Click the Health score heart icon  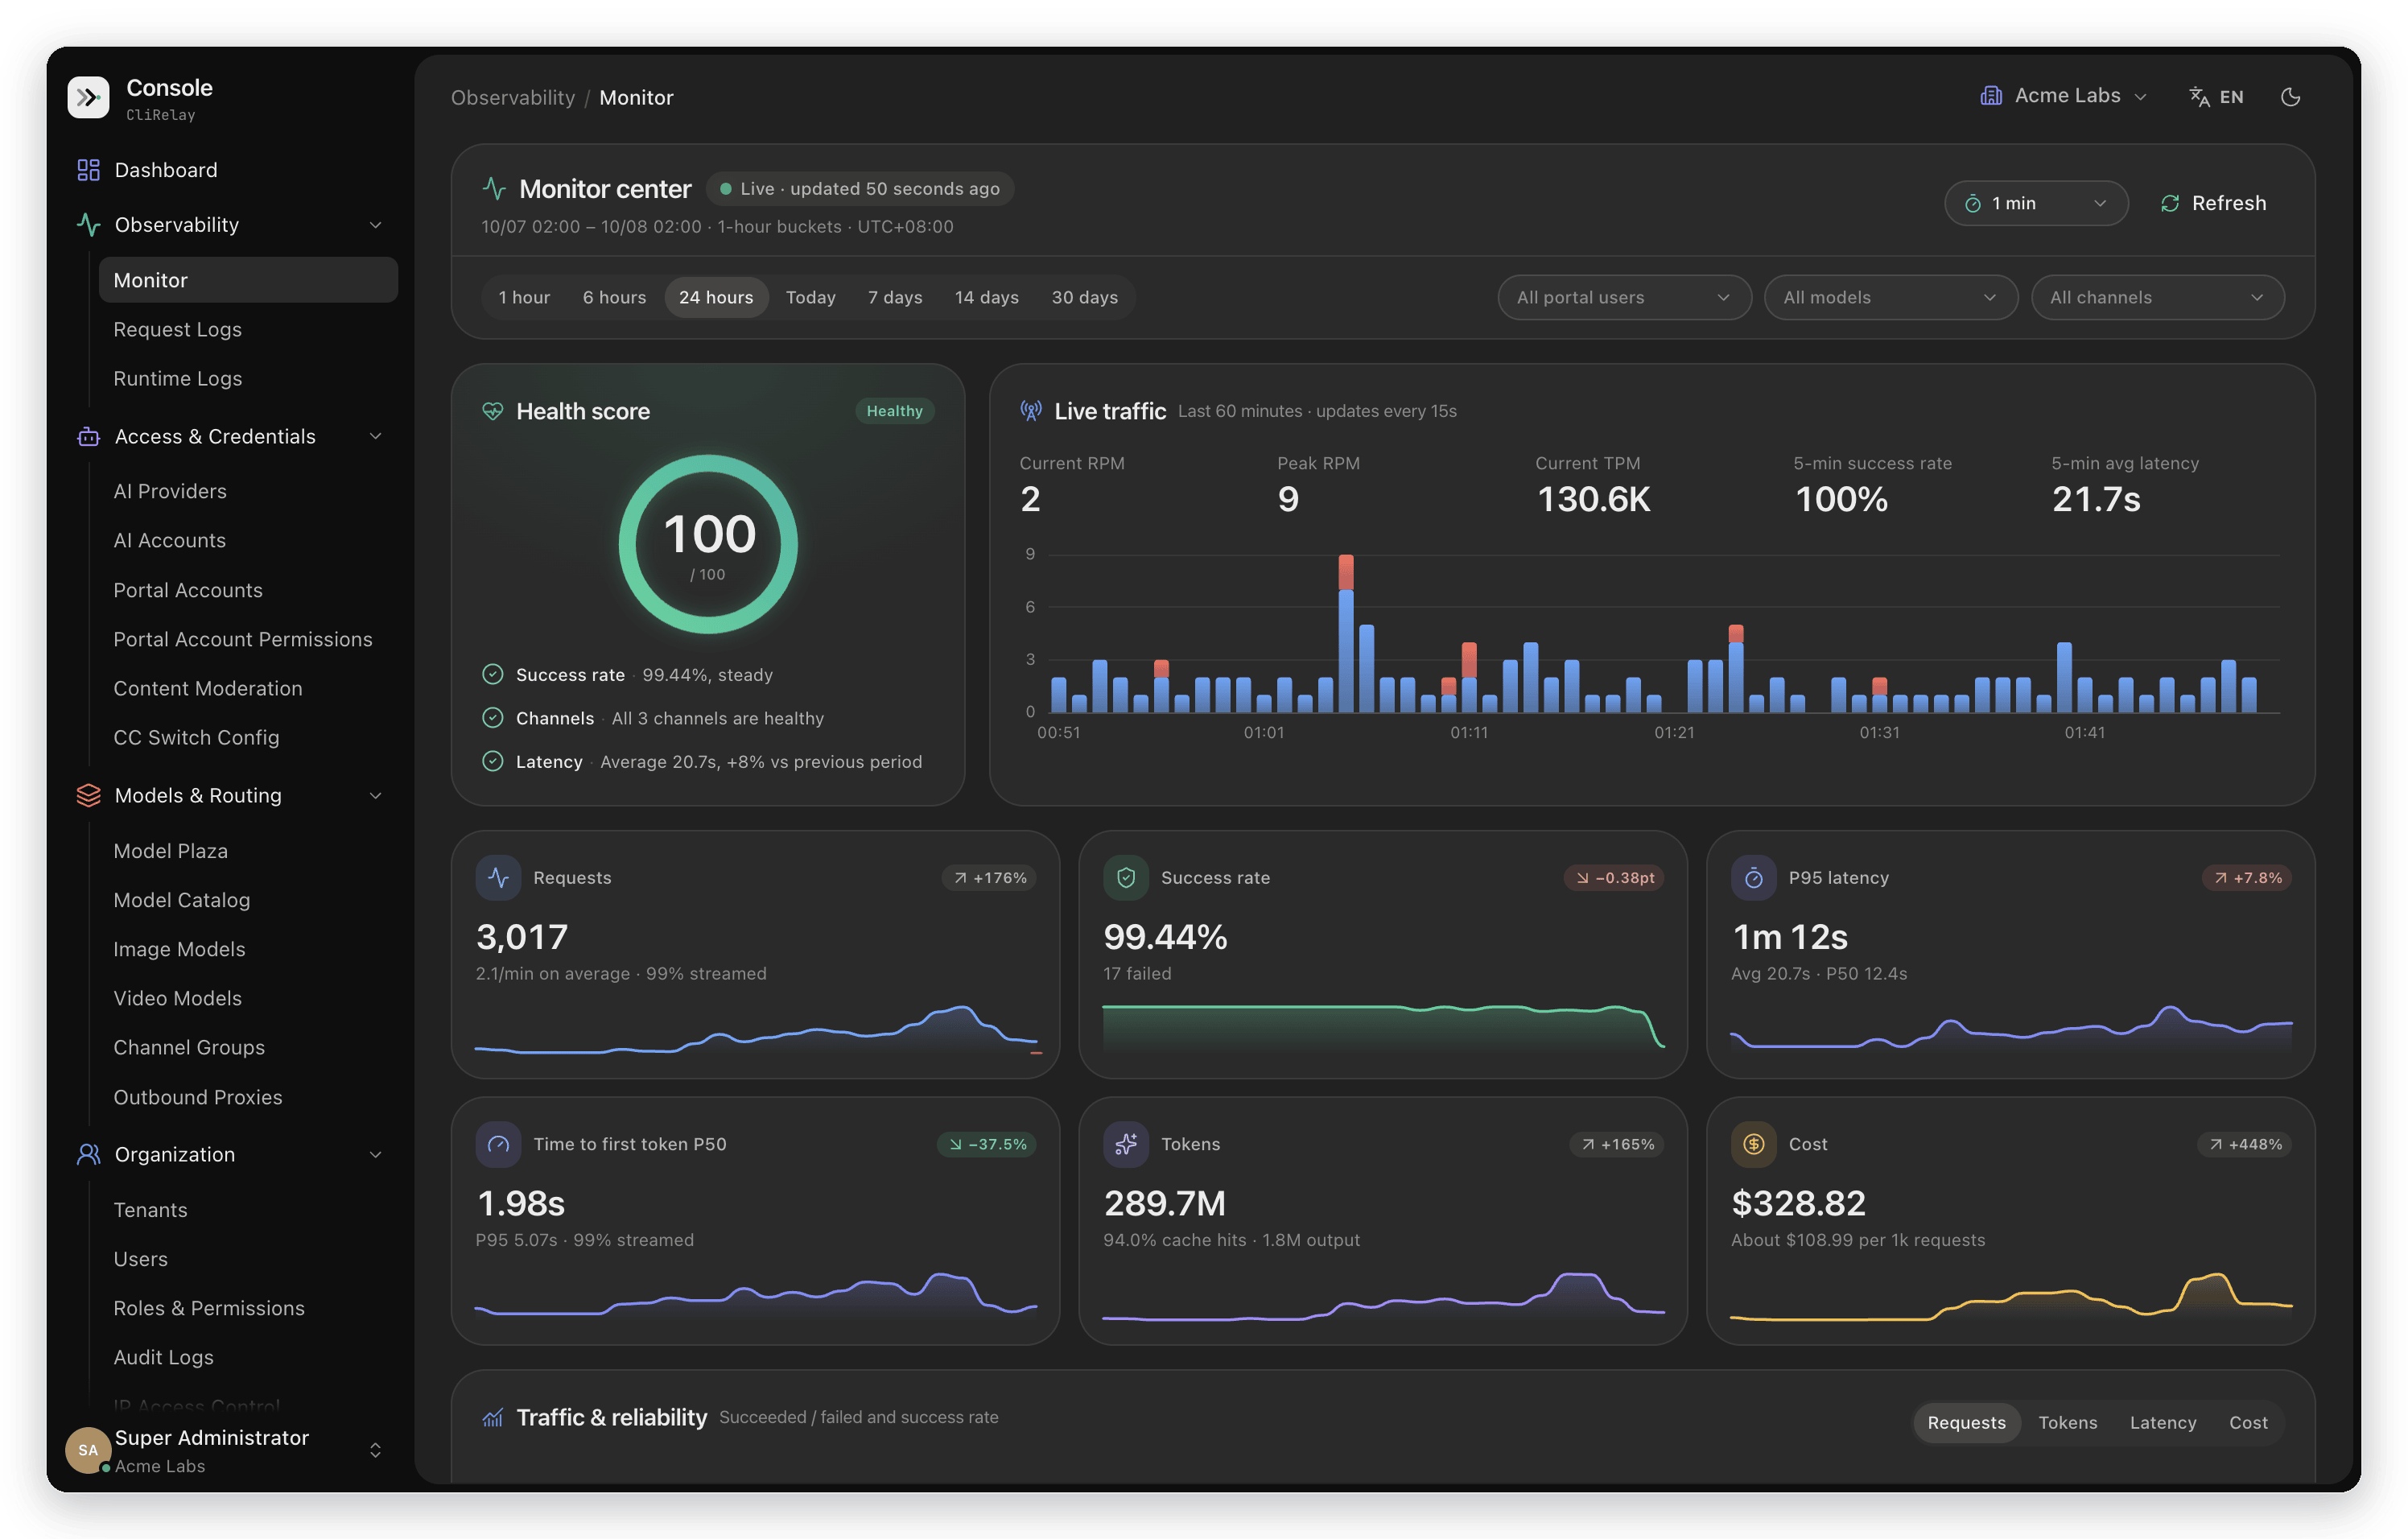tap(493, 411)
